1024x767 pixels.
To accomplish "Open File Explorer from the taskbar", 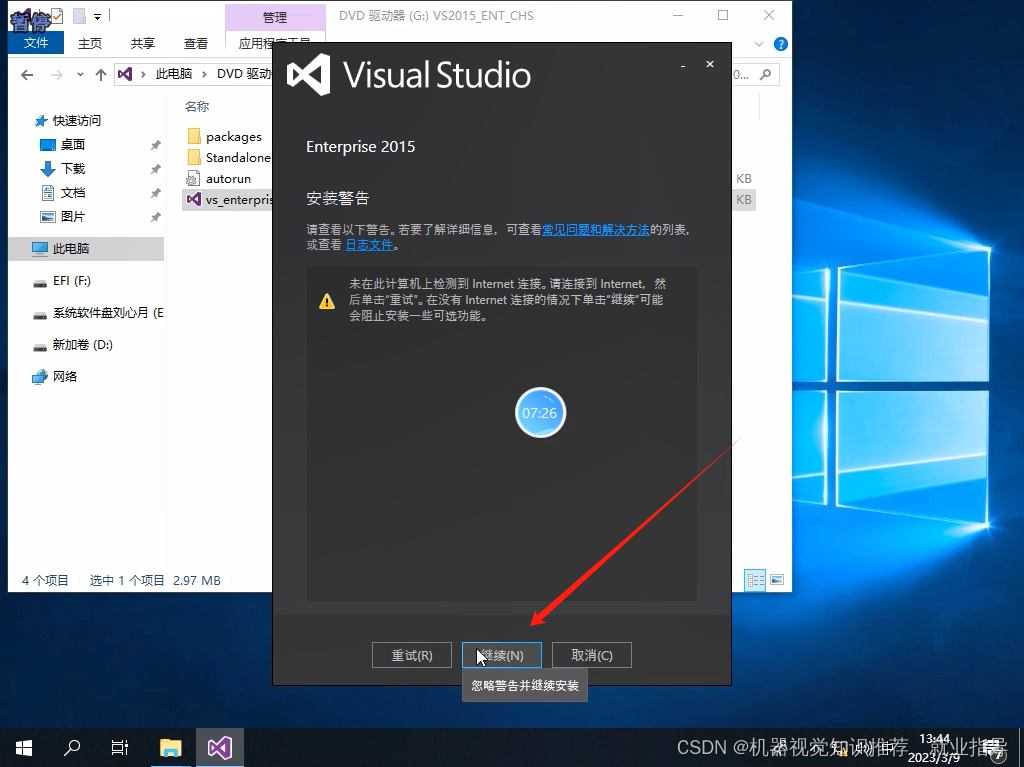I will pyautogui.click(x=169, y=747).
